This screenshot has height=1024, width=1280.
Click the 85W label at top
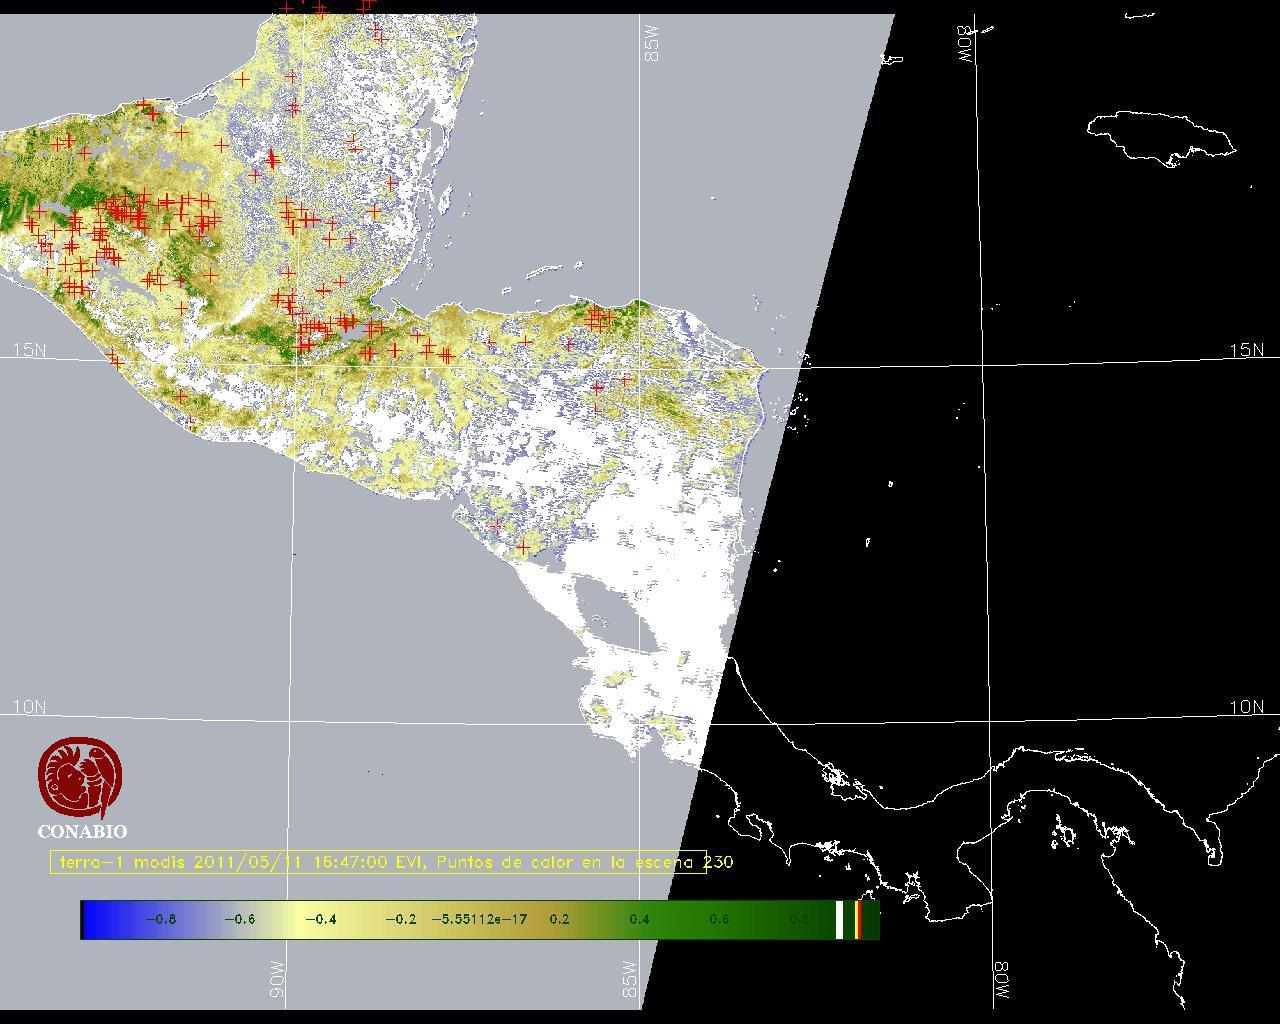tap(653, 44)
